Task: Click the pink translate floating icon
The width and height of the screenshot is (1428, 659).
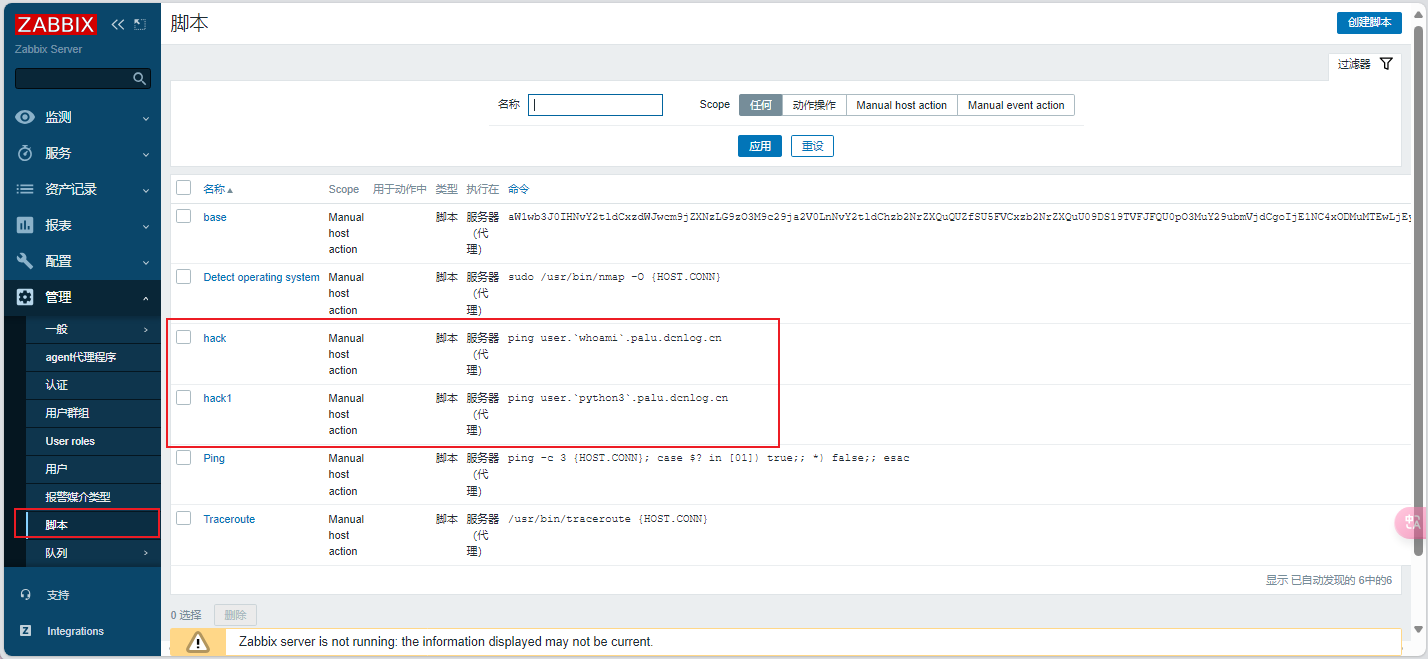Action: [x=1411, y=522]
